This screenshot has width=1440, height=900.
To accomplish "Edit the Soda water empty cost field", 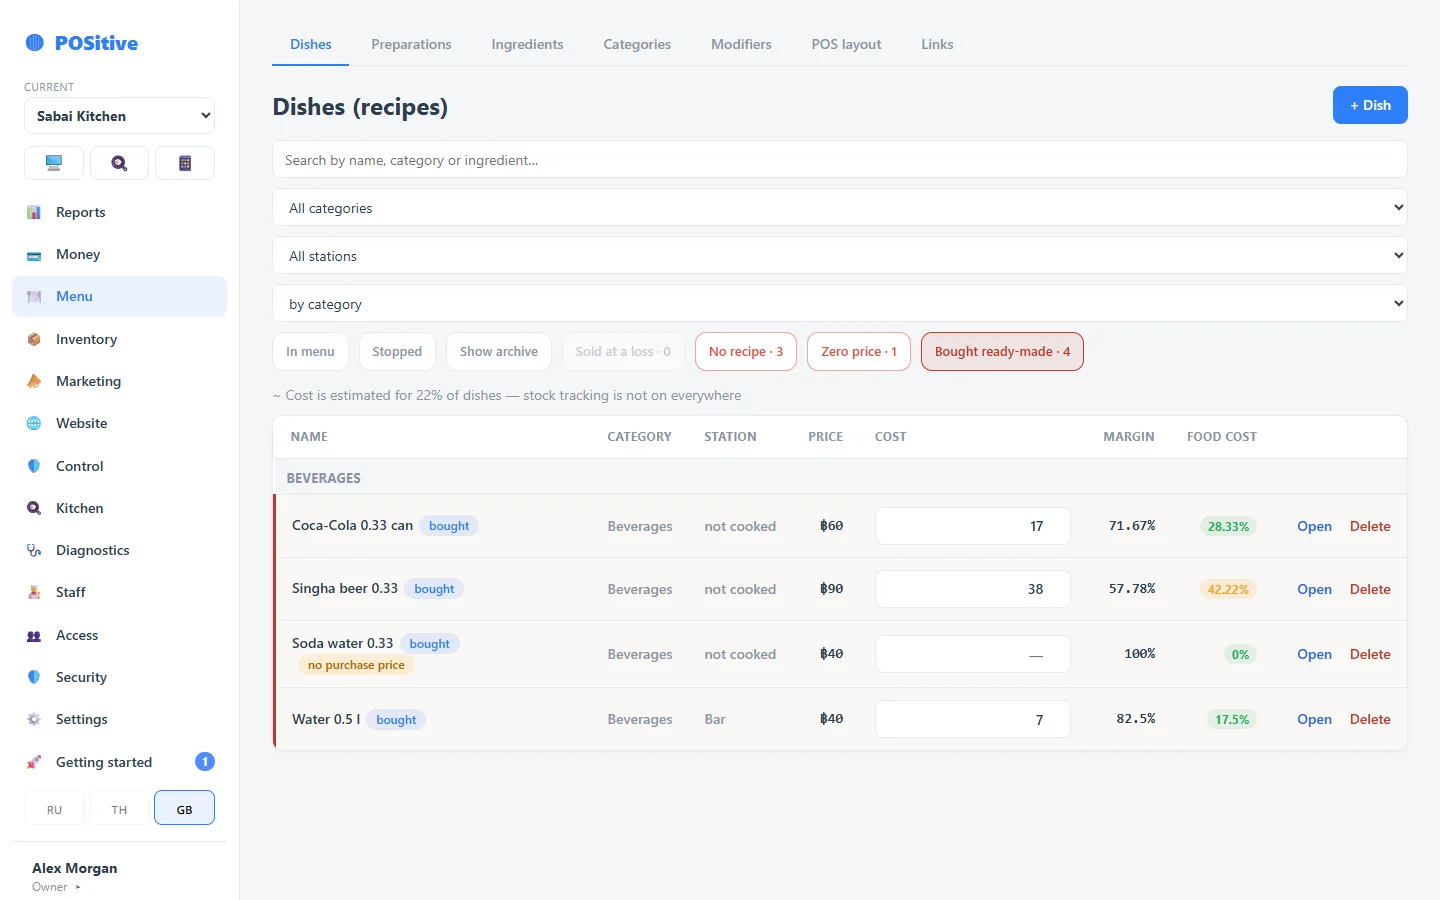I will coord(973,654).
